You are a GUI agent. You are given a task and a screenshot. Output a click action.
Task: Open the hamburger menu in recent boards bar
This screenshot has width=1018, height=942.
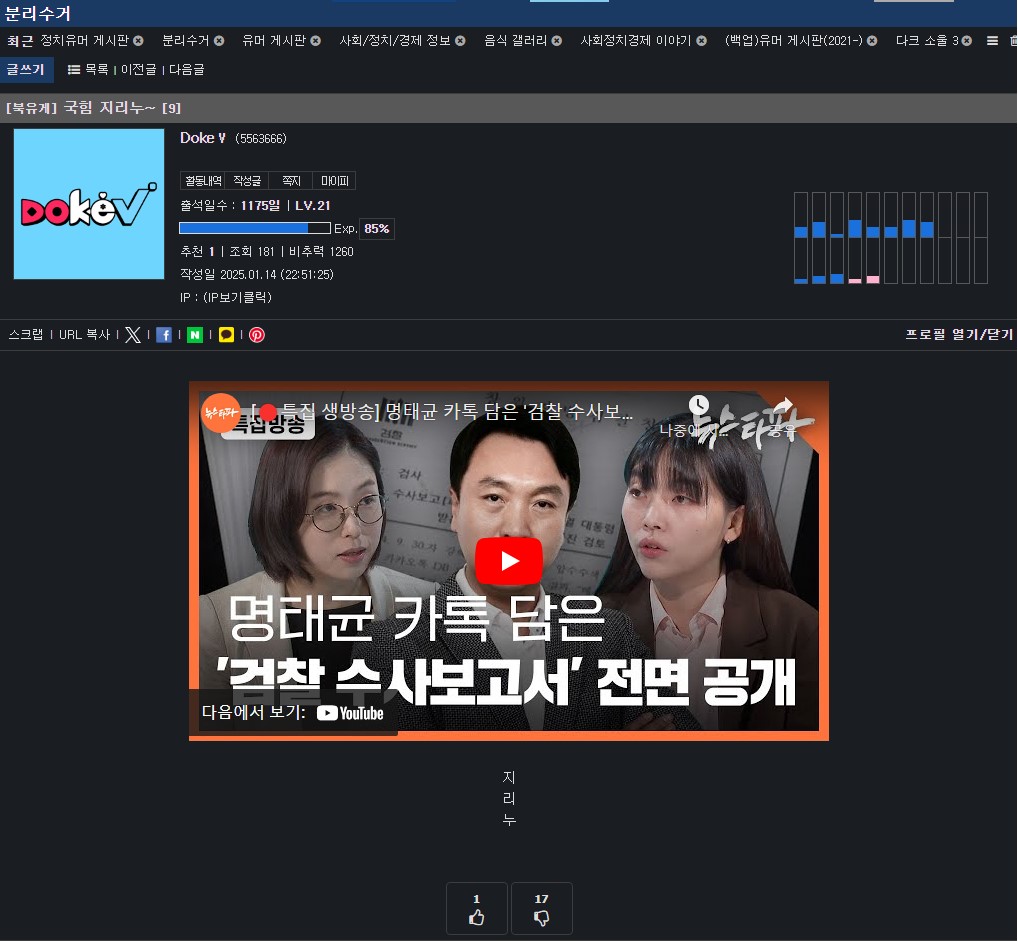pos(992,41)
